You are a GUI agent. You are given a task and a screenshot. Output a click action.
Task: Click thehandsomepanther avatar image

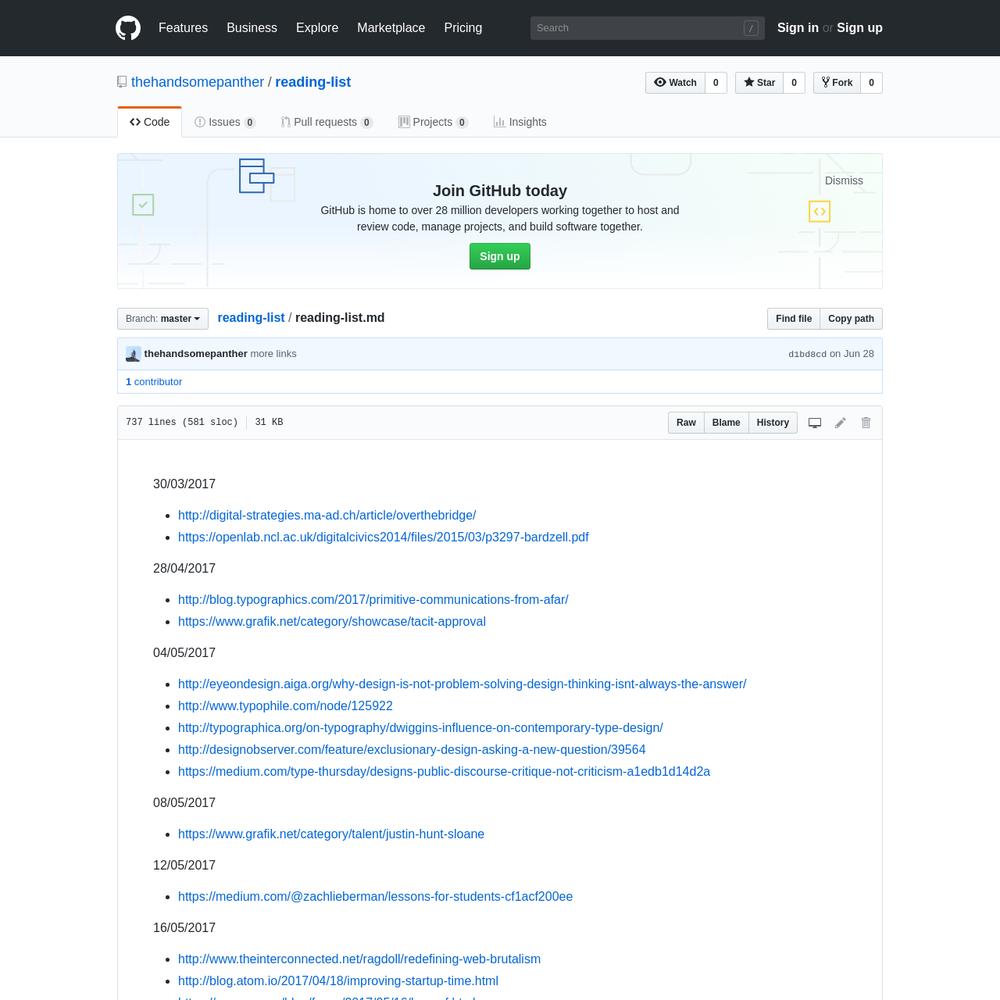(x=133, y=354)
